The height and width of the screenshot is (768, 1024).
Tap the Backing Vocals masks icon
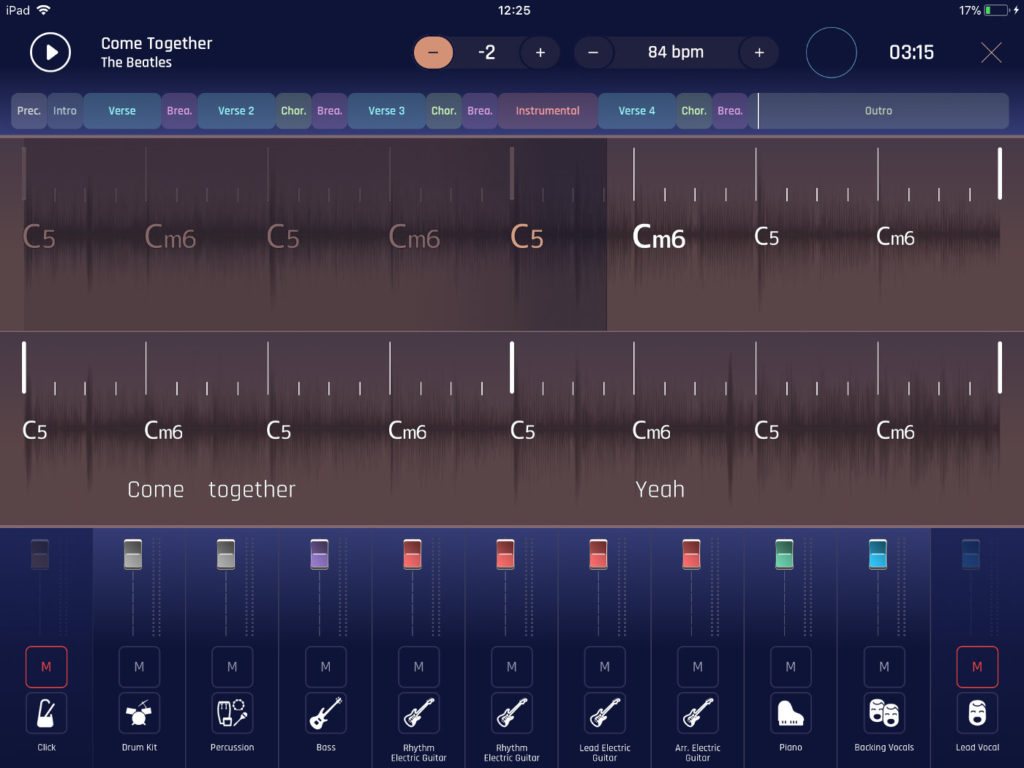[884, 713]
